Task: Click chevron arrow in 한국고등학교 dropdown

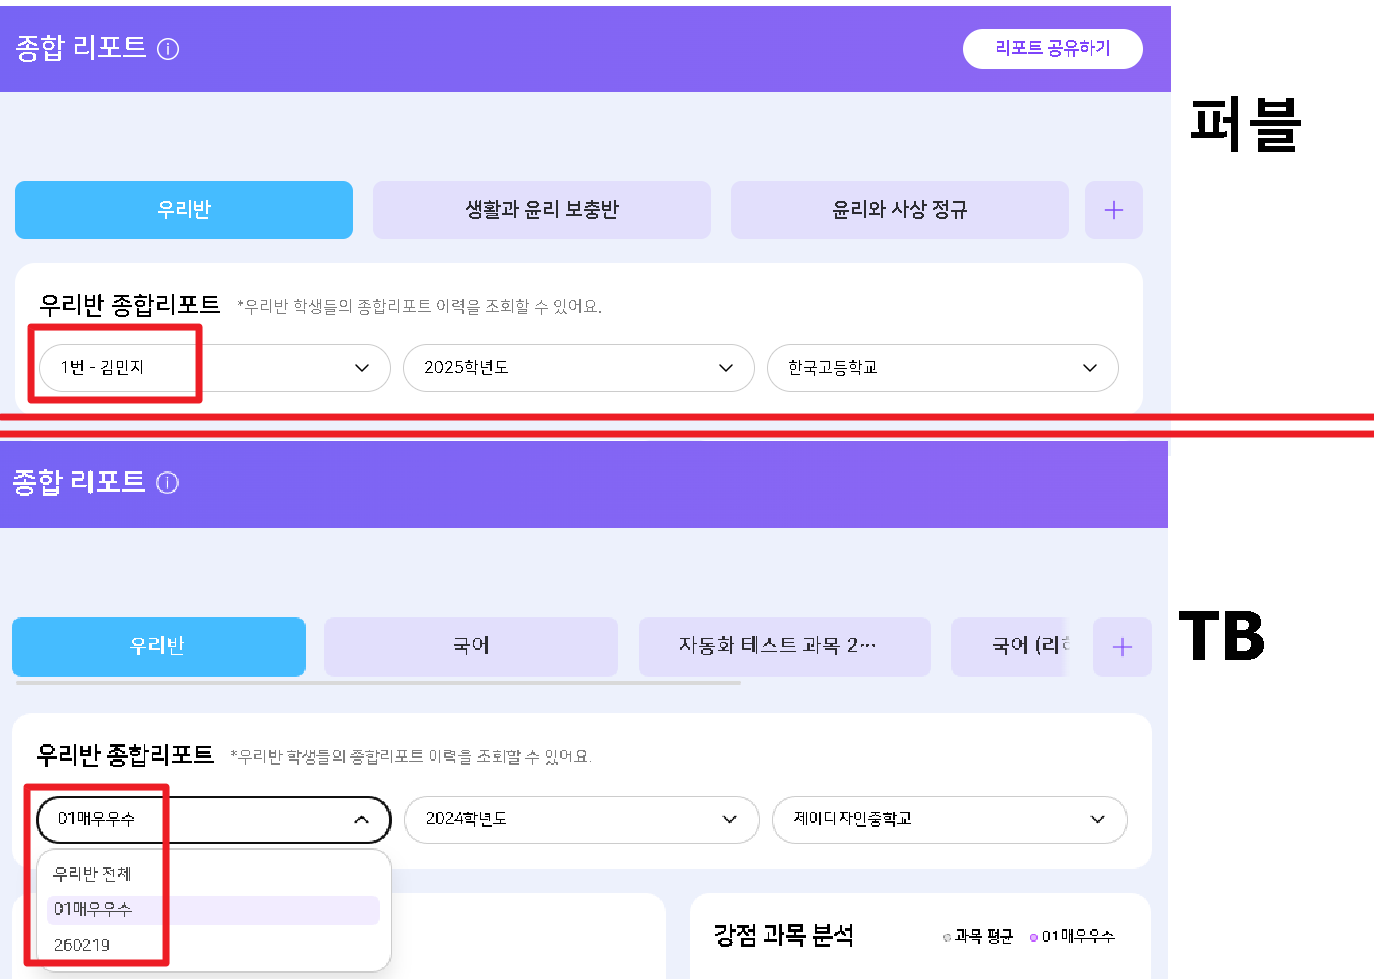Action: [x=1089, y=368]
